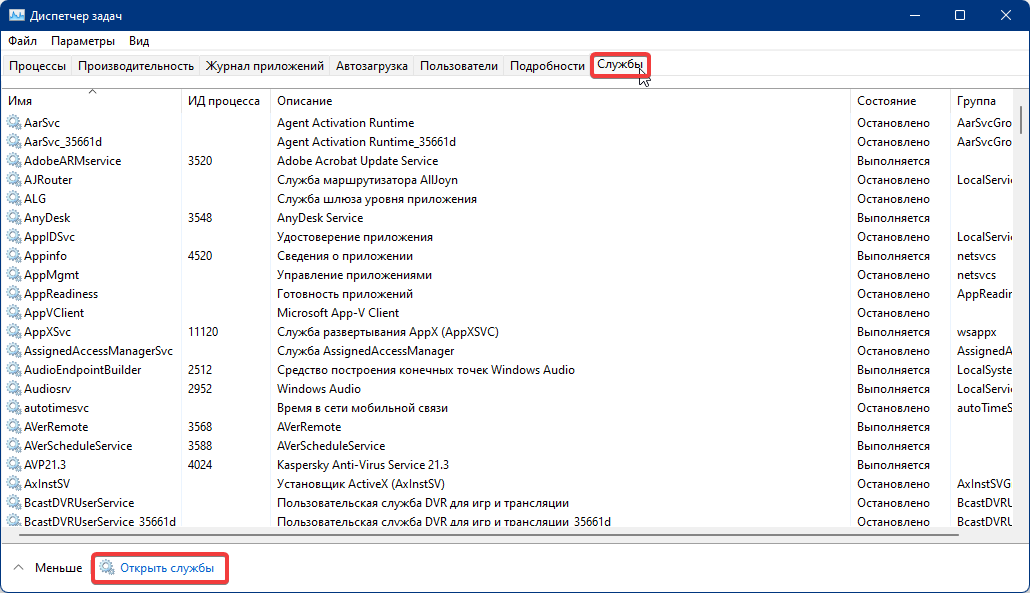Sort by the Группа column header
Screen dimensions: 1030x593
[983, 101]
